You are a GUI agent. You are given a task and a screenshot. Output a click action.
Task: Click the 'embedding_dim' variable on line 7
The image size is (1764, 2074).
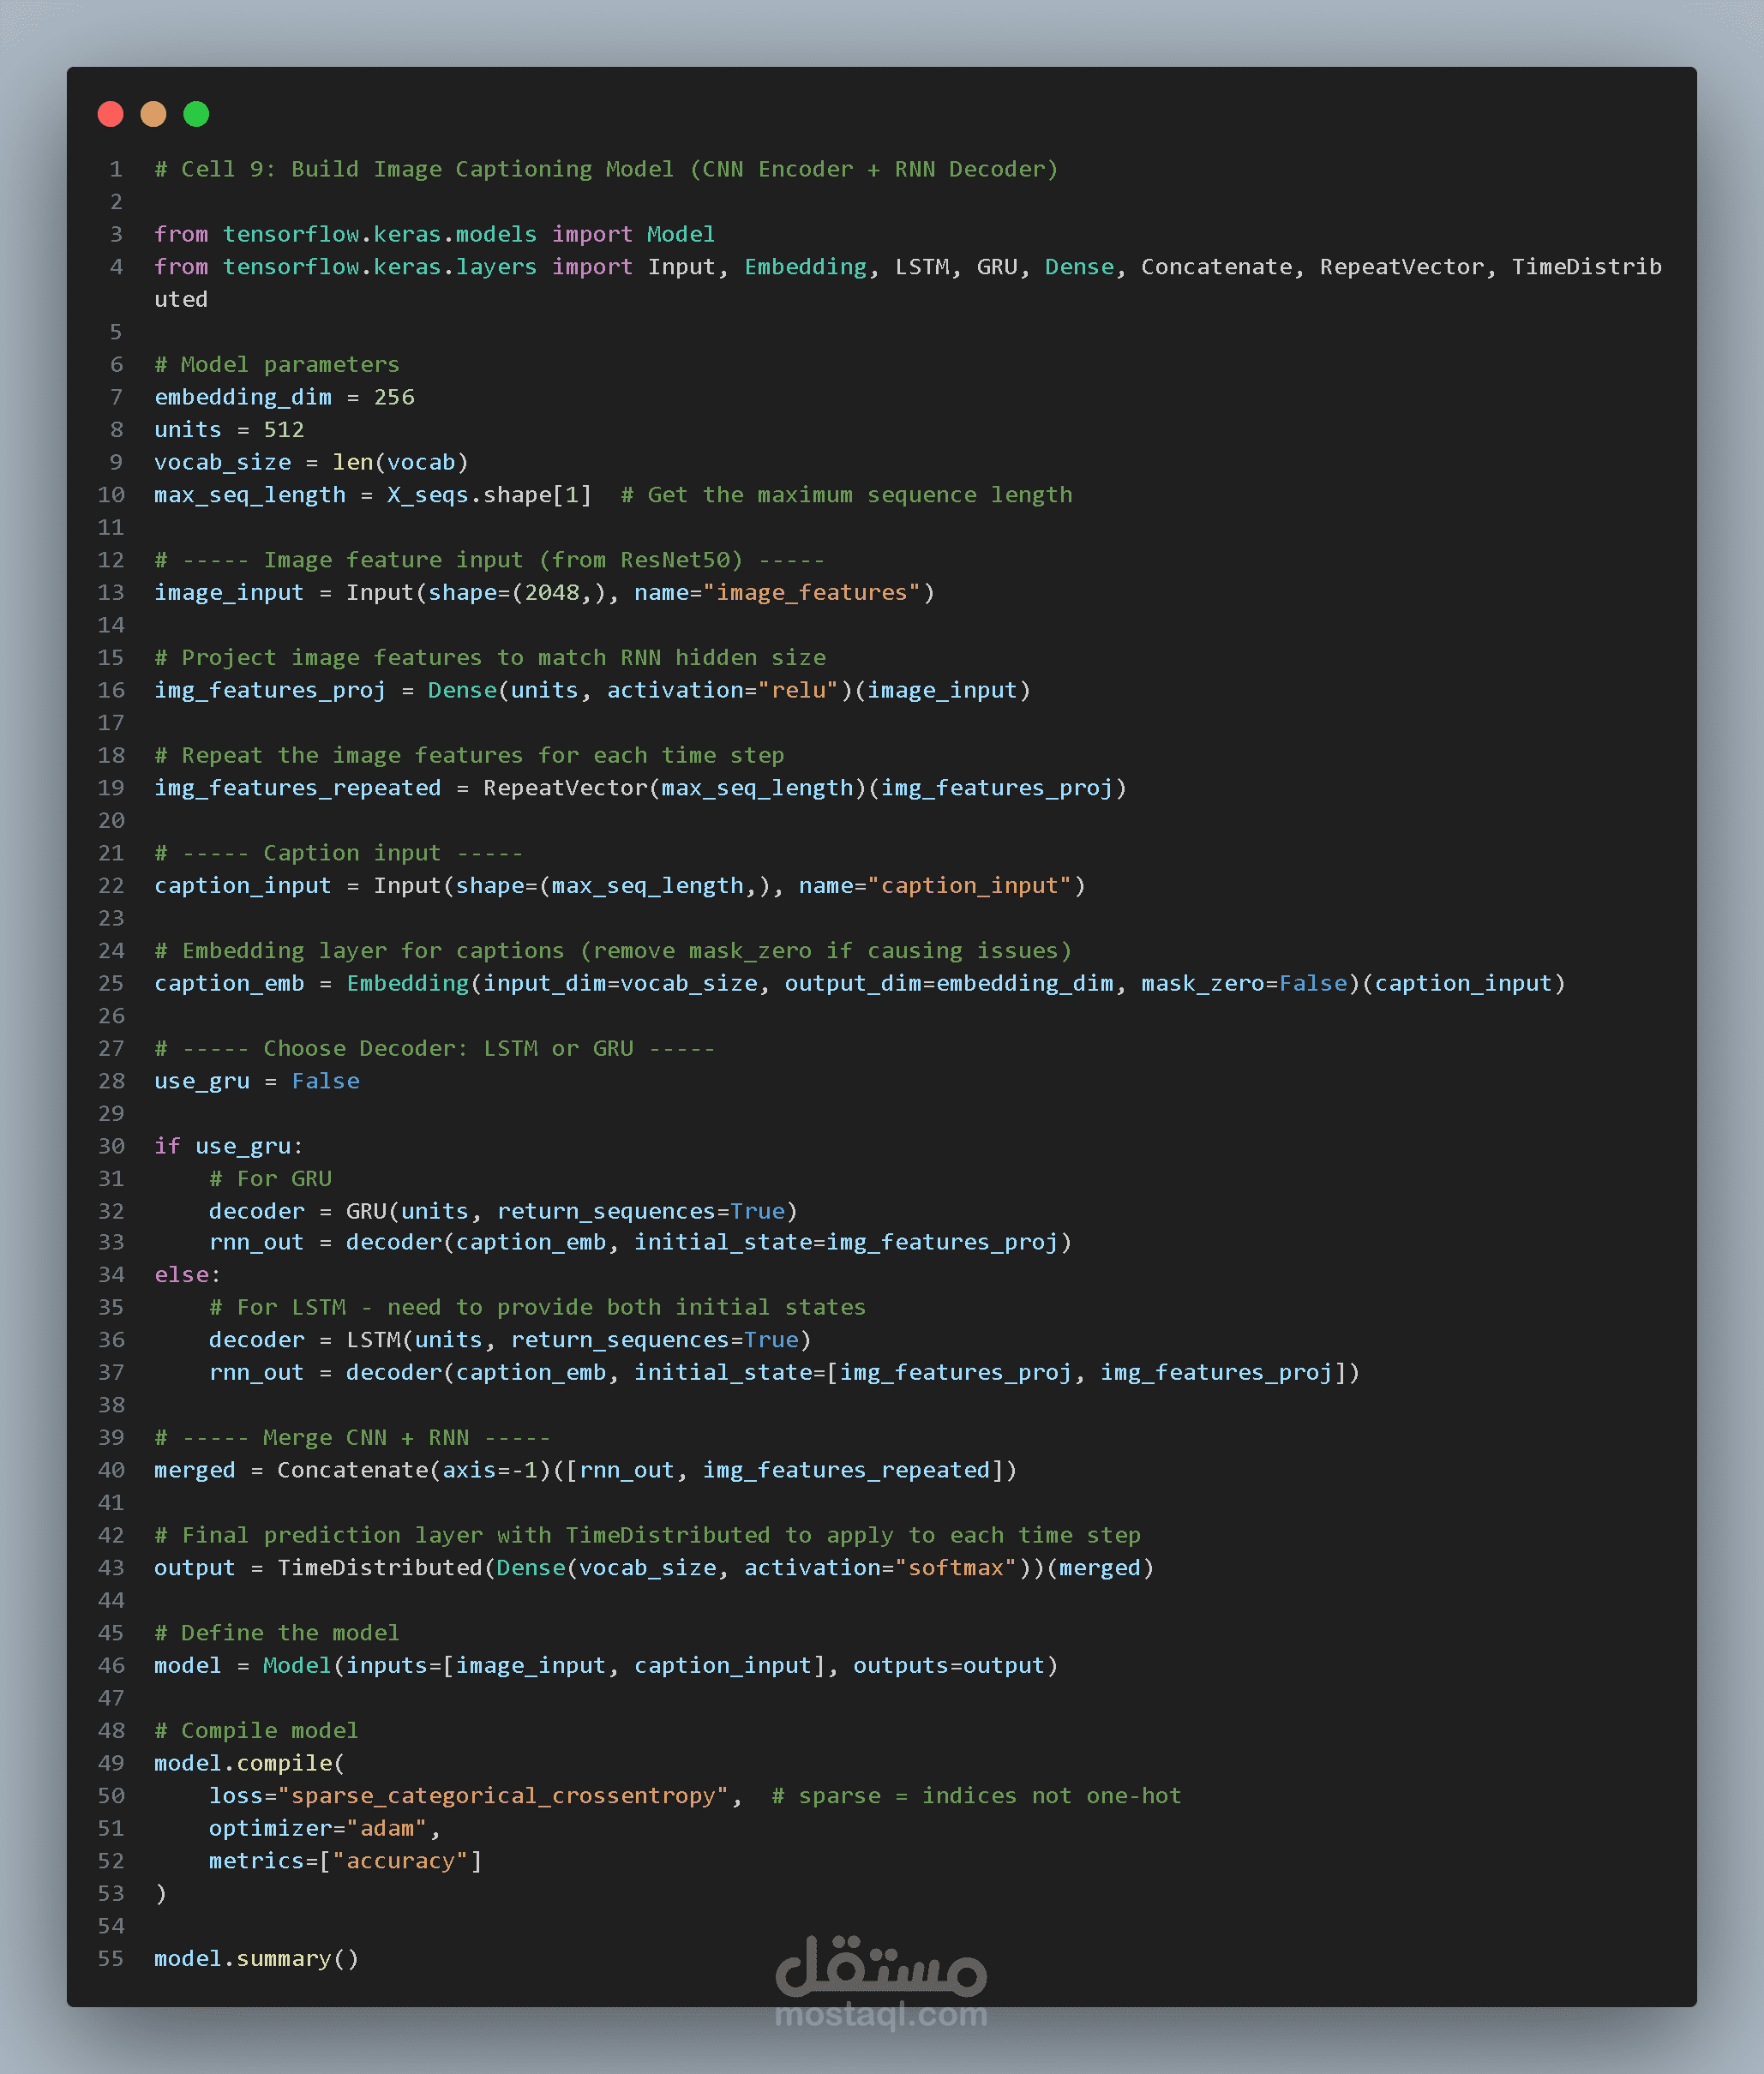[242, 397]
